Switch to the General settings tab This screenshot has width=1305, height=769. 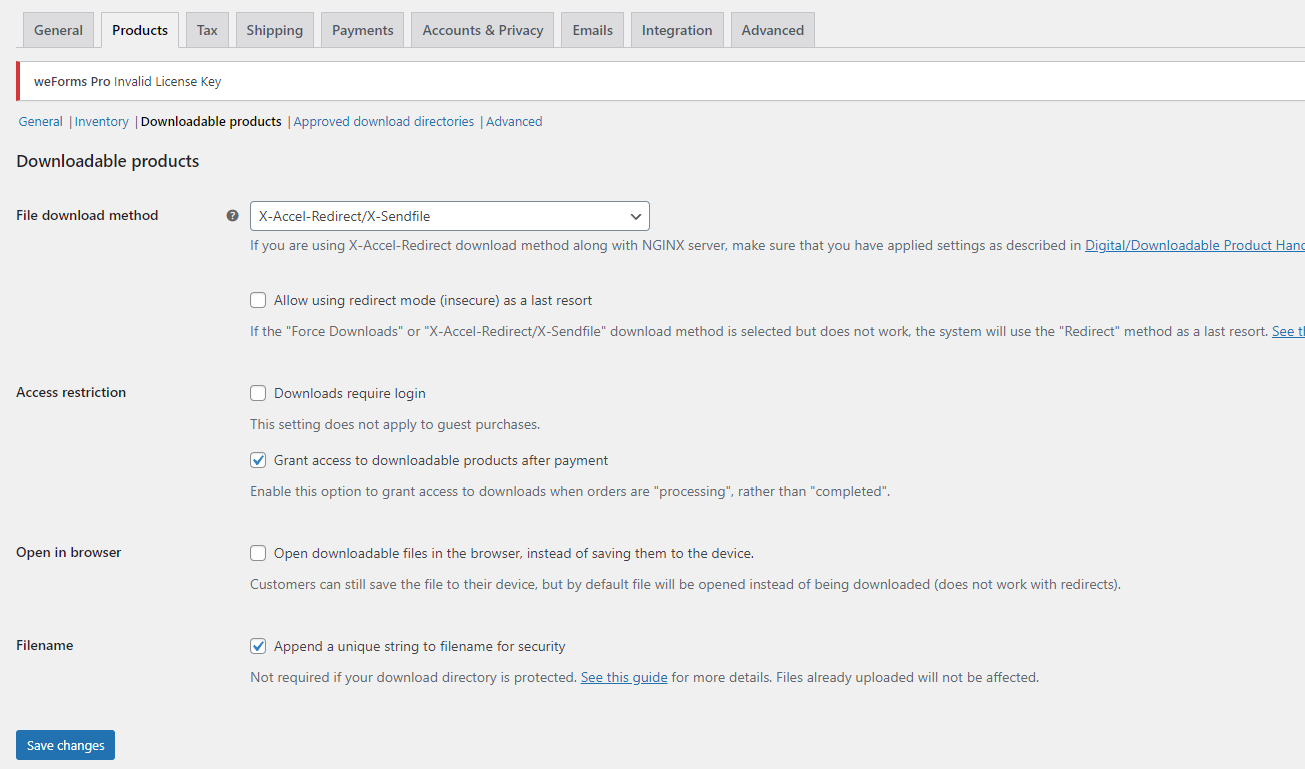58,30
